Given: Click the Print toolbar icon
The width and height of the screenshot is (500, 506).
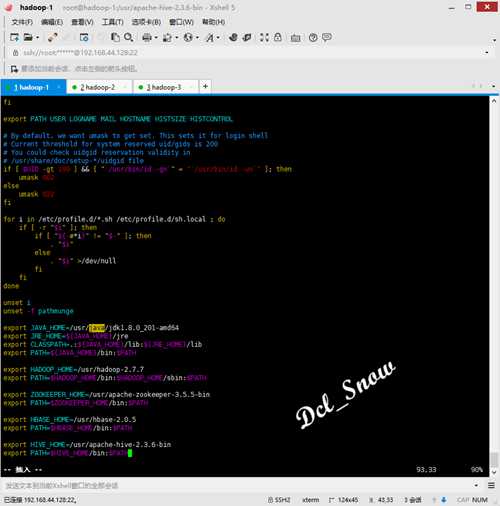Looking at the screenshot, I should 147,38.
